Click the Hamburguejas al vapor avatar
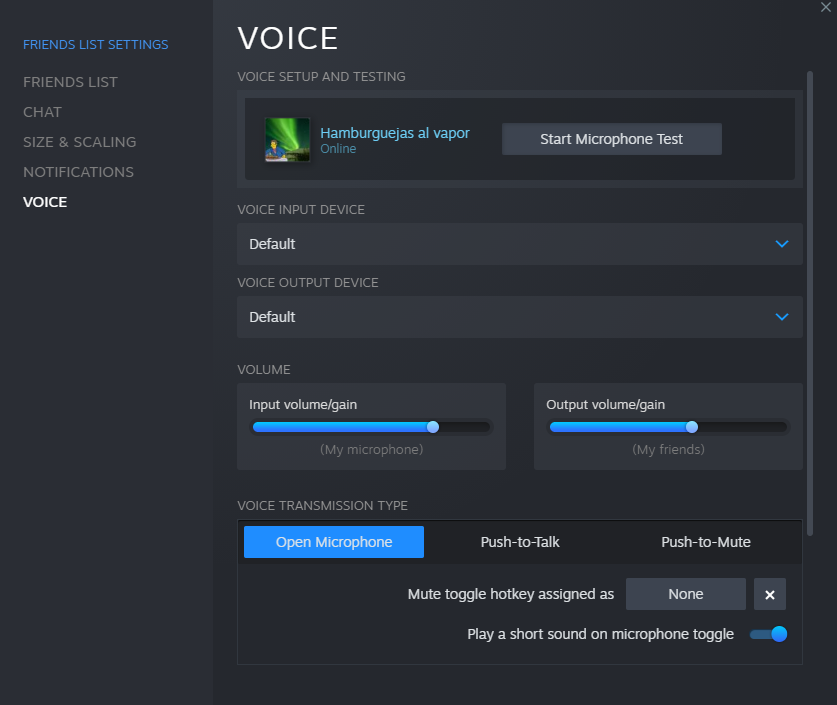The width and height of the screenshot is (837, 705). [287, 140]
